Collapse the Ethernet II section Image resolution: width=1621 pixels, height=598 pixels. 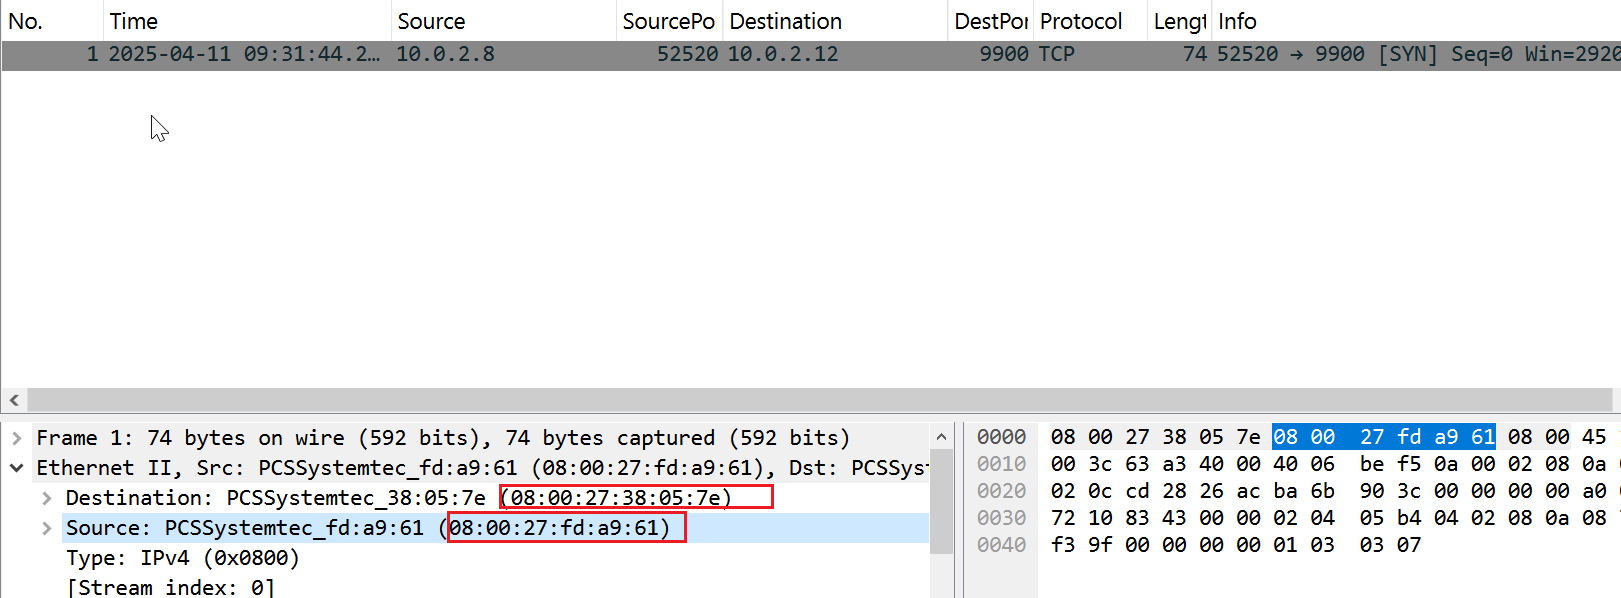point(17,468)
